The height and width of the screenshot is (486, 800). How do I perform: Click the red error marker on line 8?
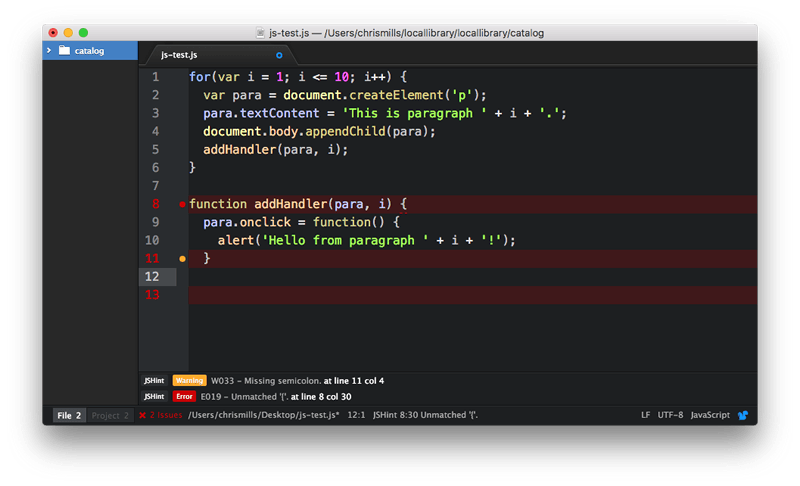point(182,204)
